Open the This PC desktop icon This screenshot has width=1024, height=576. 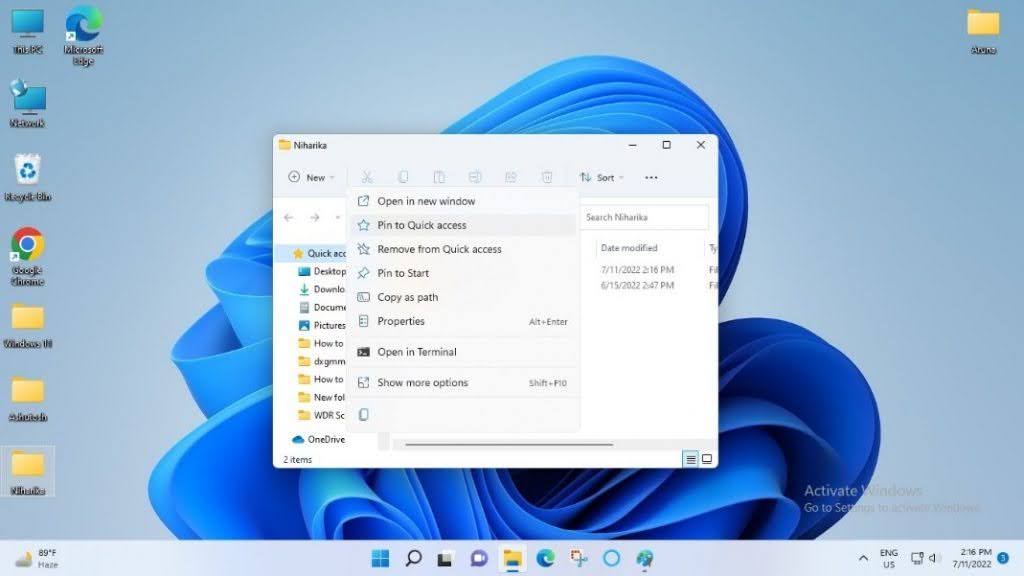point(27,31)
